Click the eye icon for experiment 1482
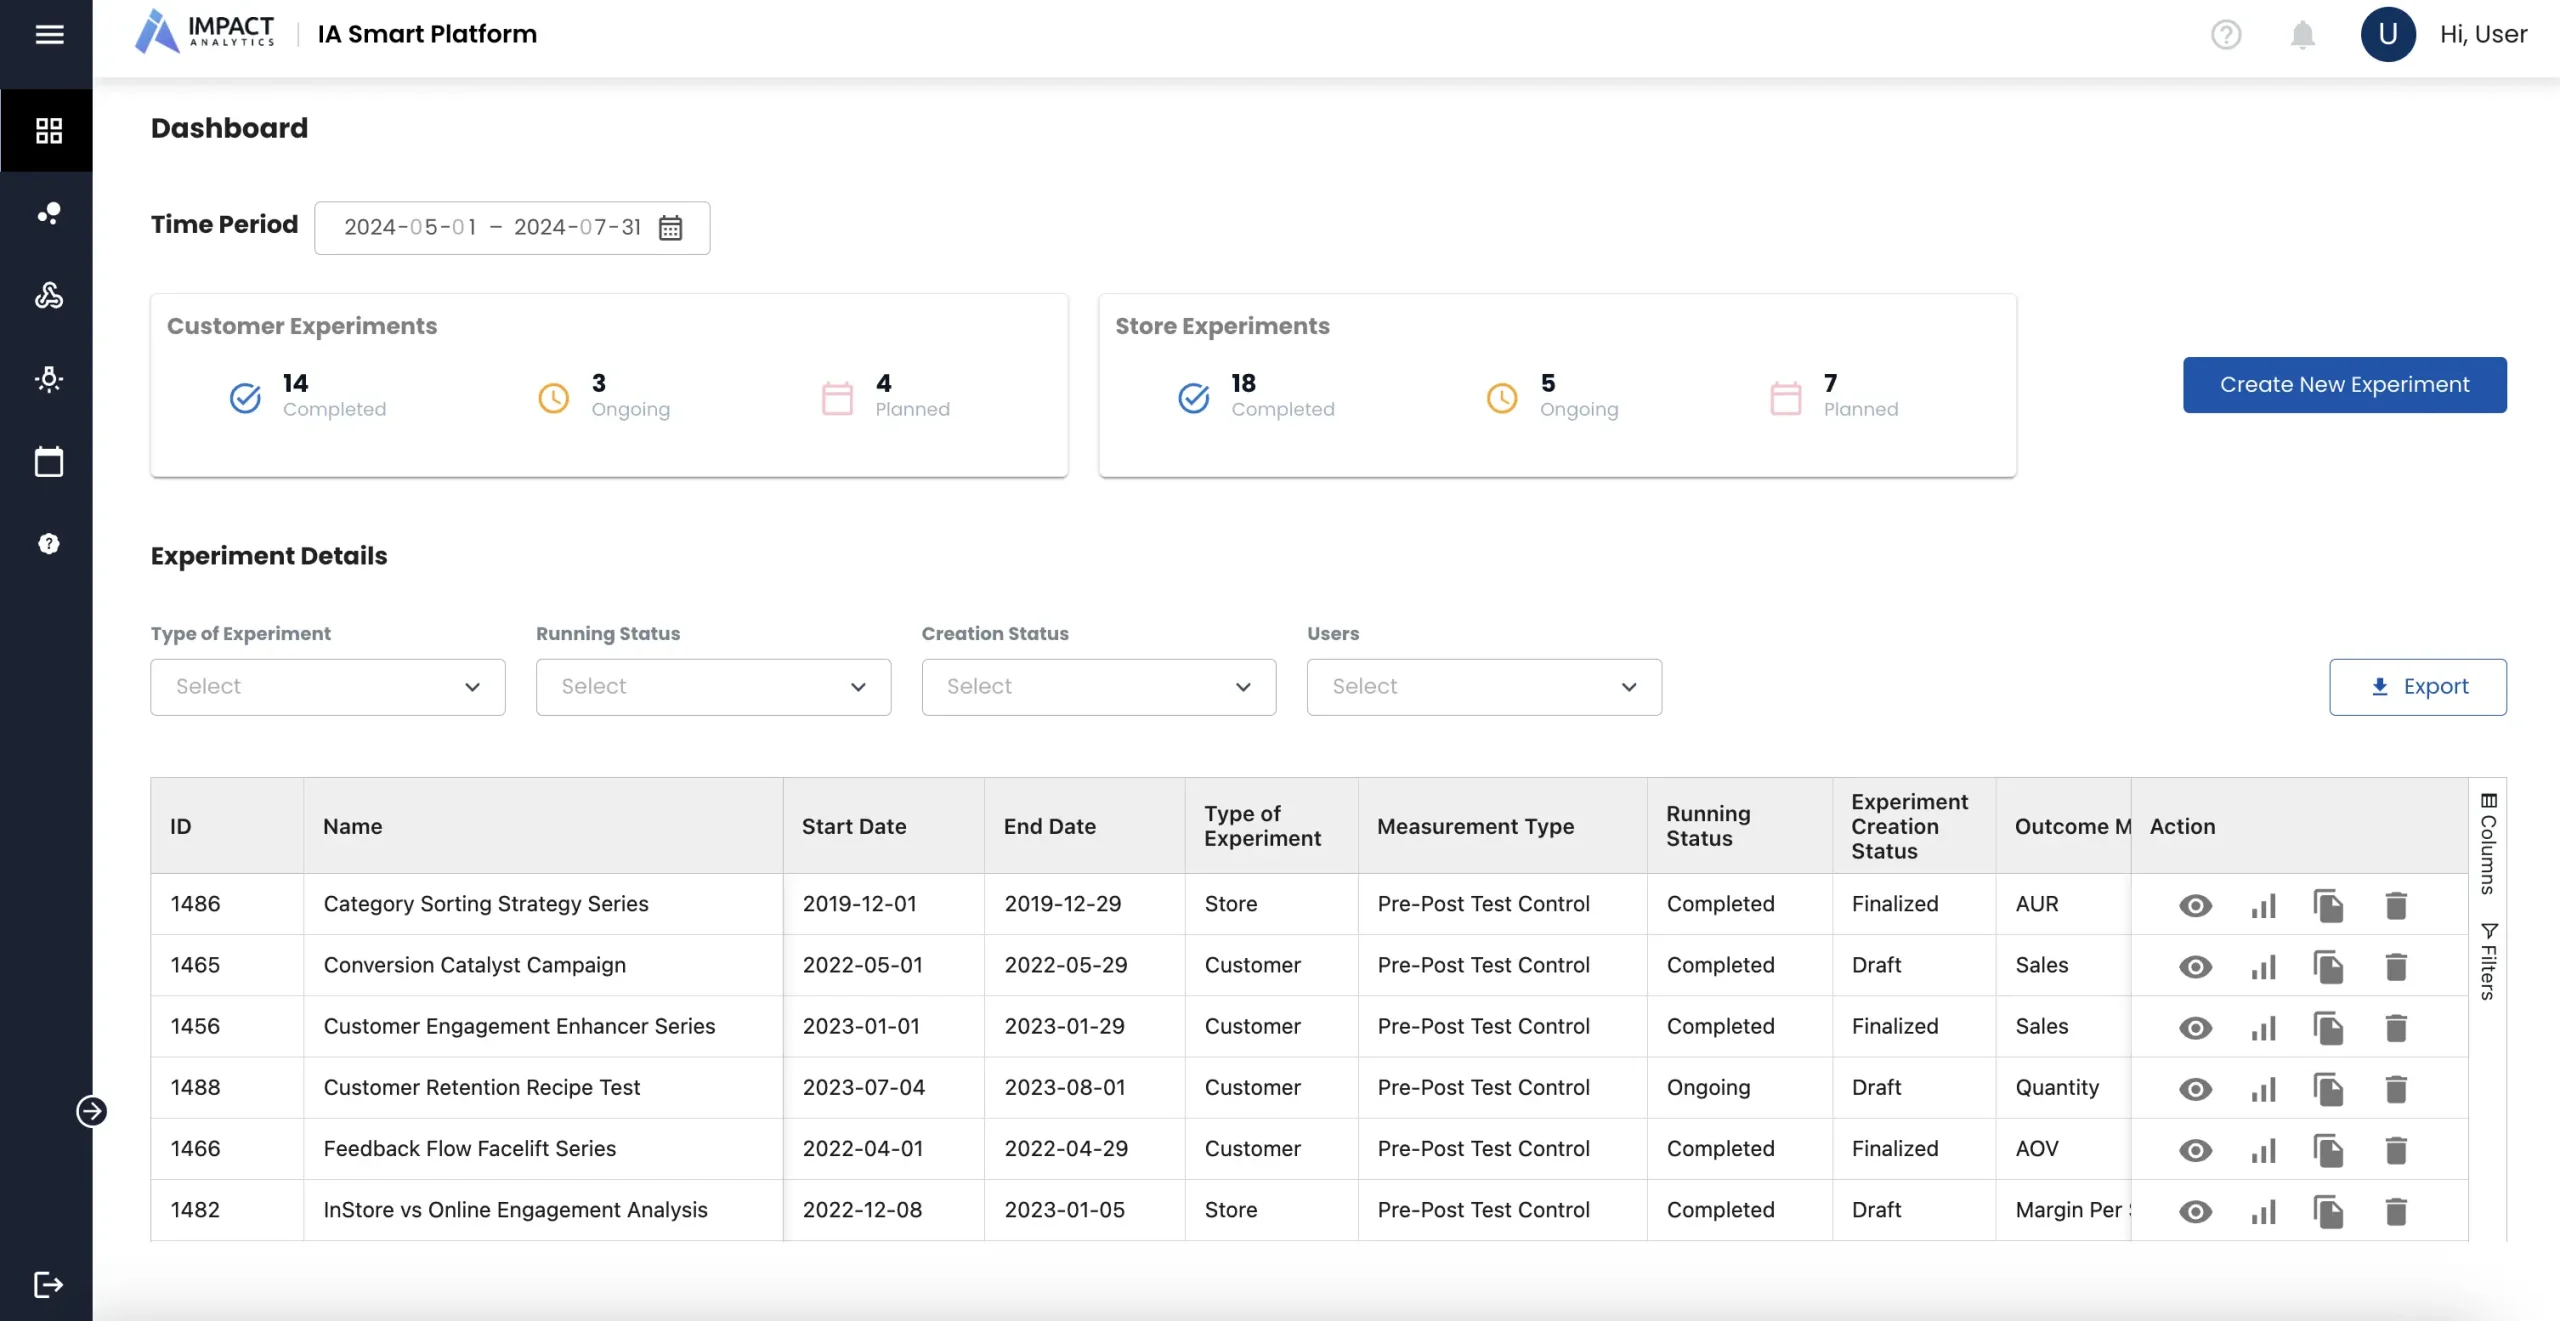Screen dimensions: 2560x1321 pos(2195,1212)
